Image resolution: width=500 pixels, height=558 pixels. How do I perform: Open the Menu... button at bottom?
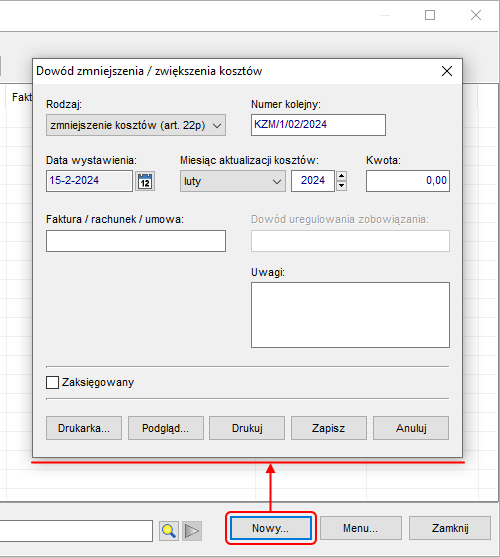(360, 528)
